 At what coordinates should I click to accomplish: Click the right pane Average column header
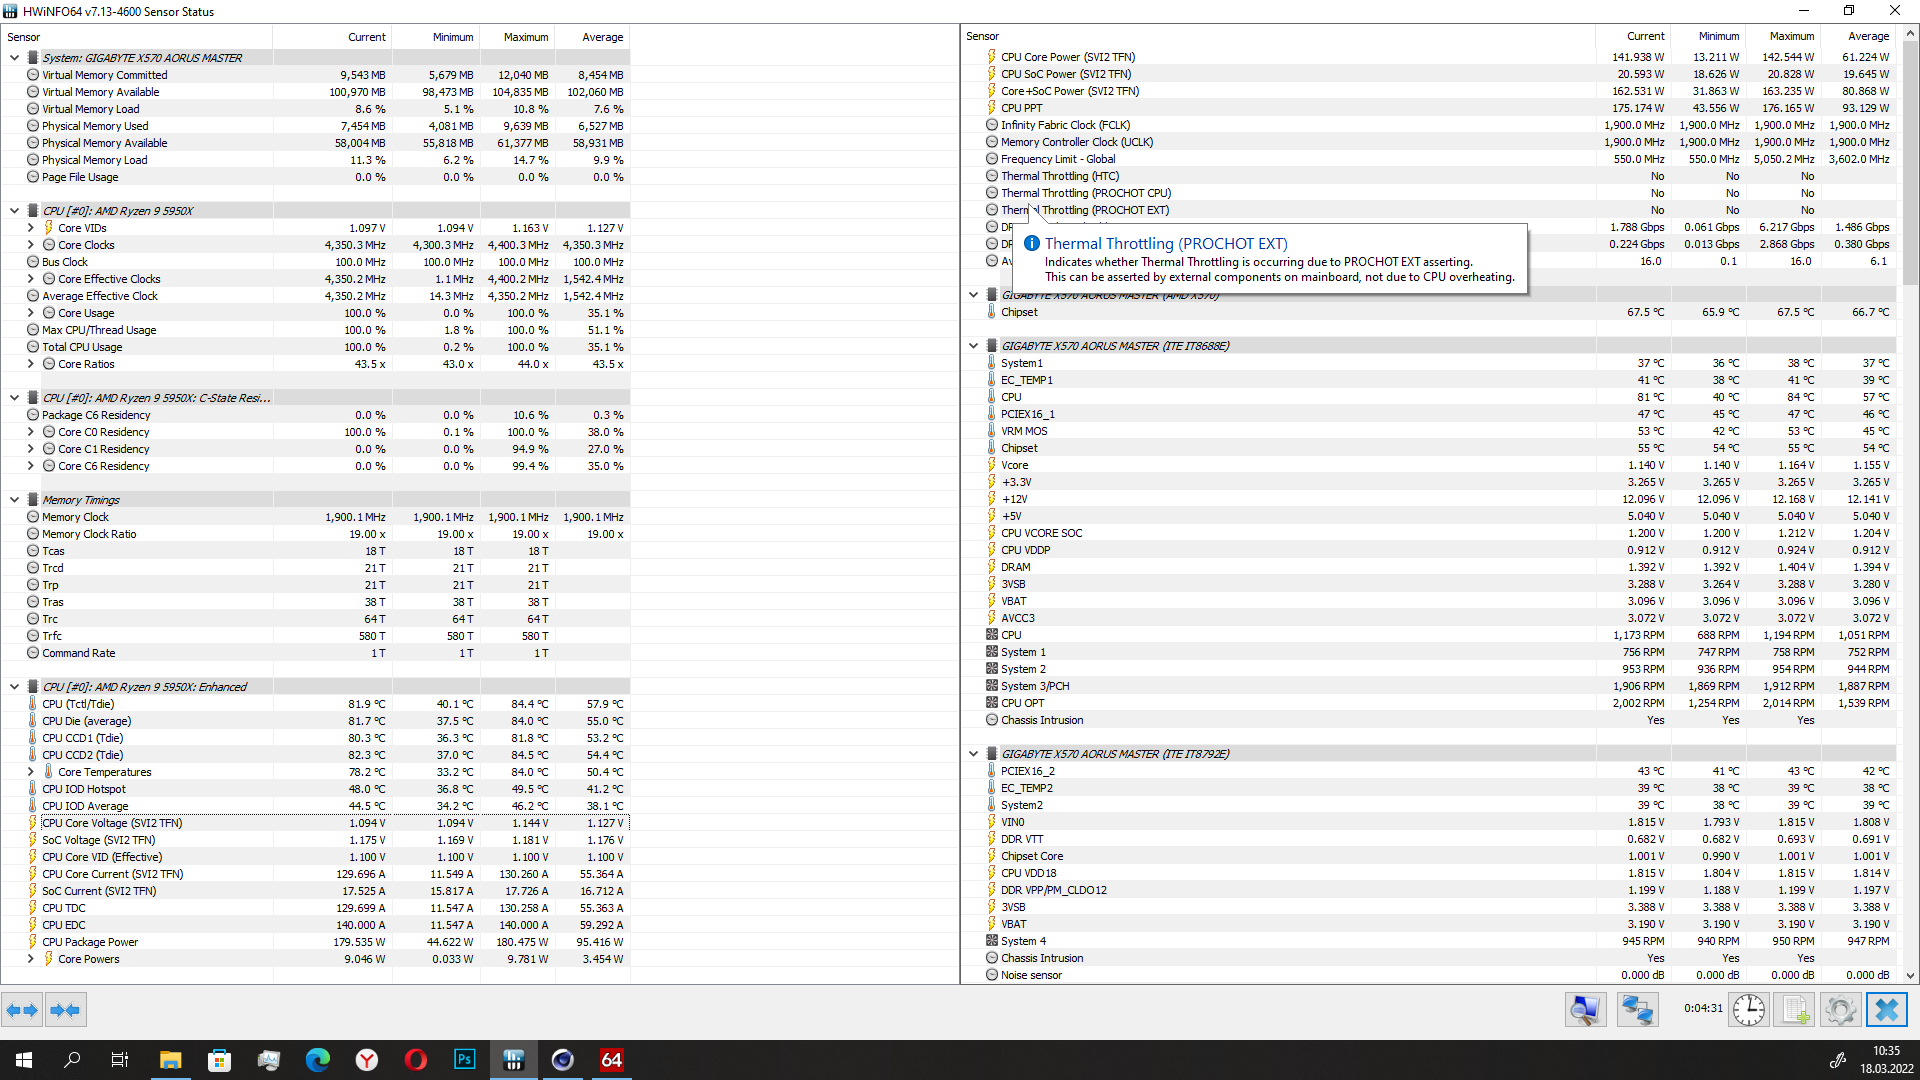(x=1868, y=36)
